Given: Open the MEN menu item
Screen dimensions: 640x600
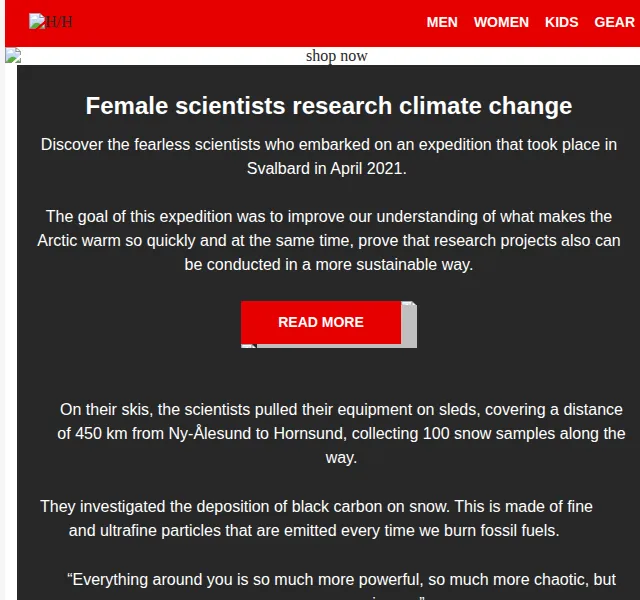Looking at the screenshot, I should click(442, 22).
